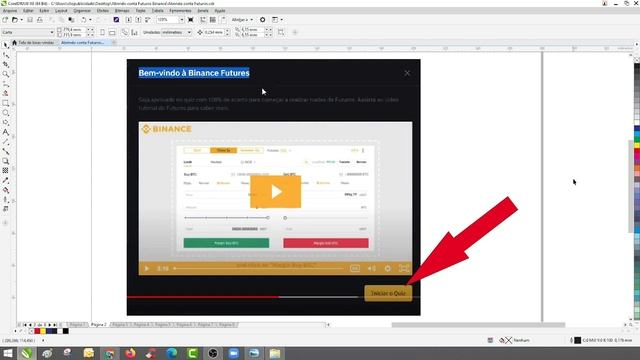Screen dimensions: 640x360
Task: Click the Undo arrow icon
Action: pyautogui.click(x=84, y=20)
